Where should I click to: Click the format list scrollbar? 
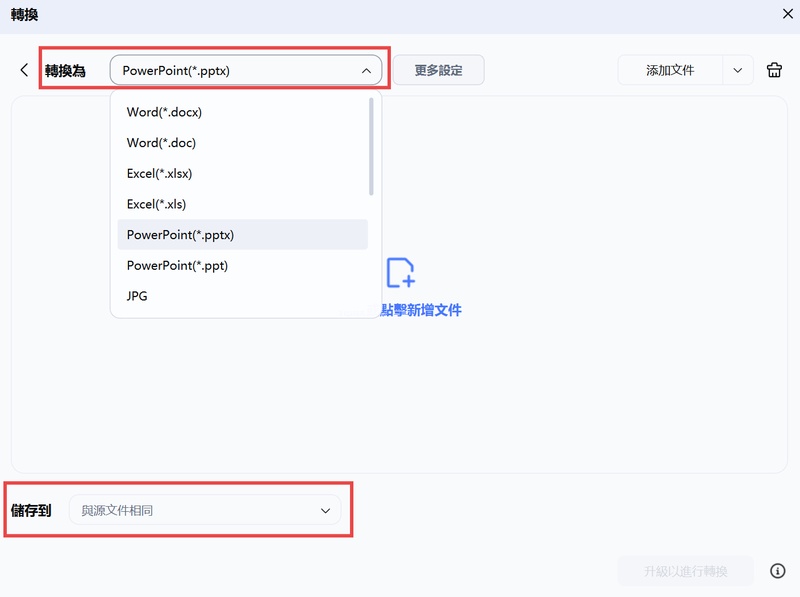click(371, 146)
